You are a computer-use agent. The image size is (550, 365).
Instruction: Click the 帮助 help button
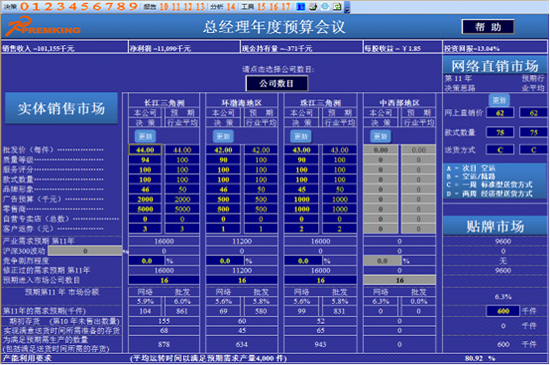(x=488, y=27)
